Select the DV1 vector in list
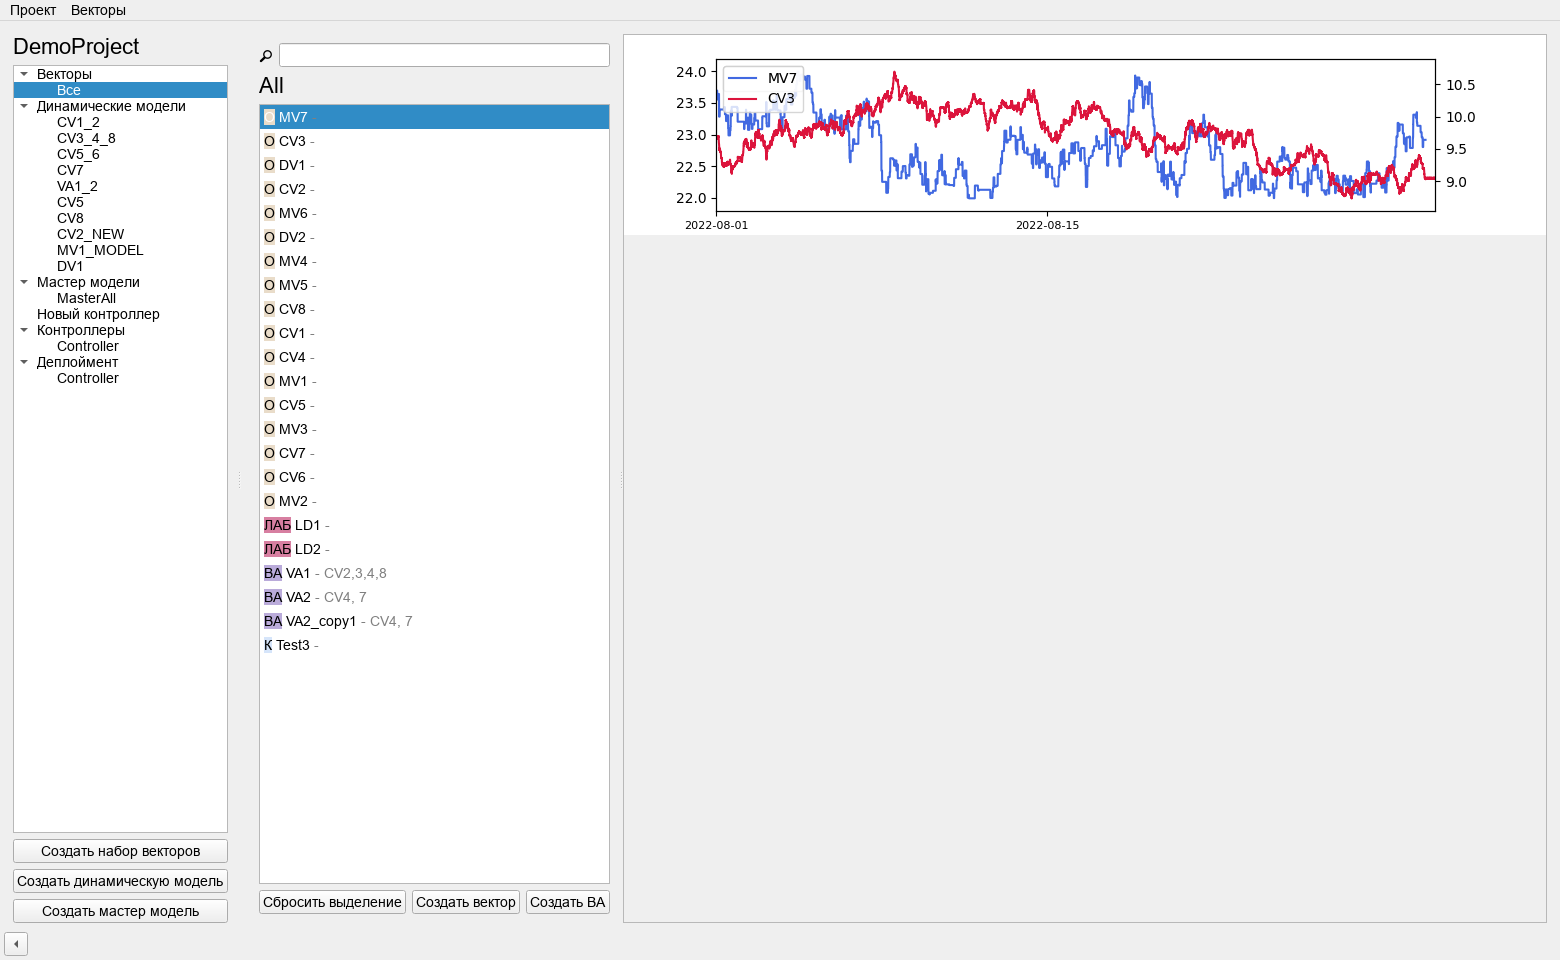The image size is (1560, 960). point(434,165)
